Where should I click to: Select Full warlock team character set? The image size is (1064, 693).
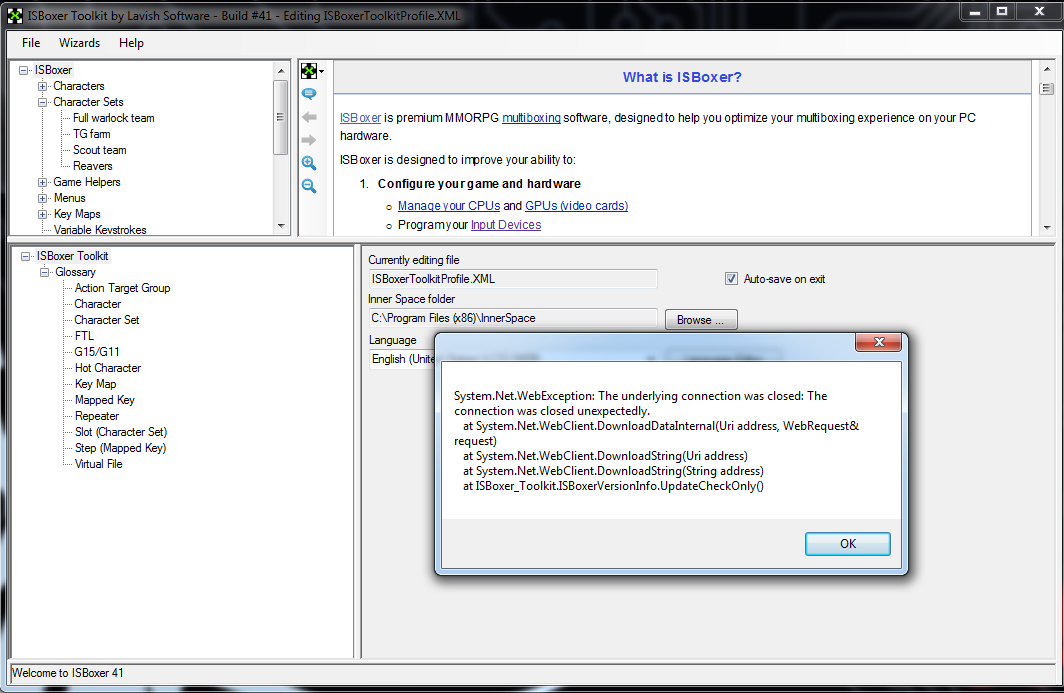[113, 118]
